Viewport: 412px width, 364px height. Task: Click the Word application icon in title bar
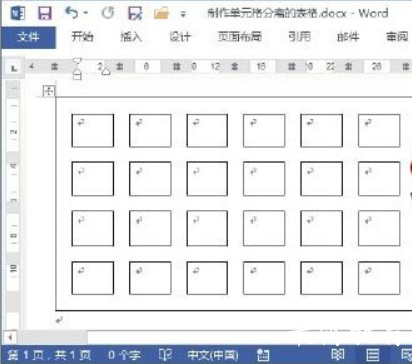(x=17, y=14)
